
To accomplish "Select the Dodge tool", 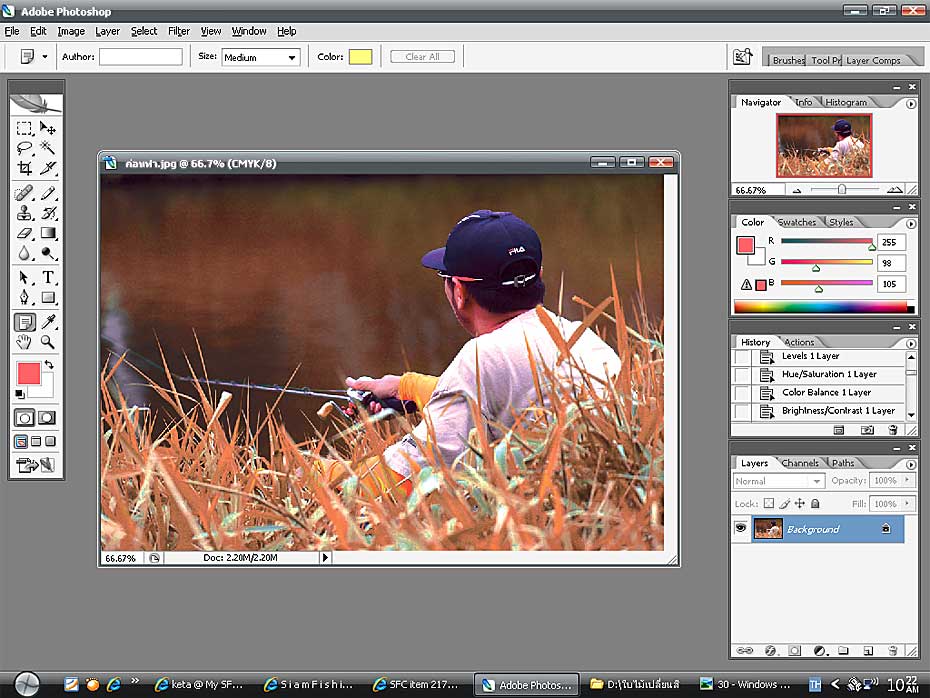I will [x=48, y=253].
